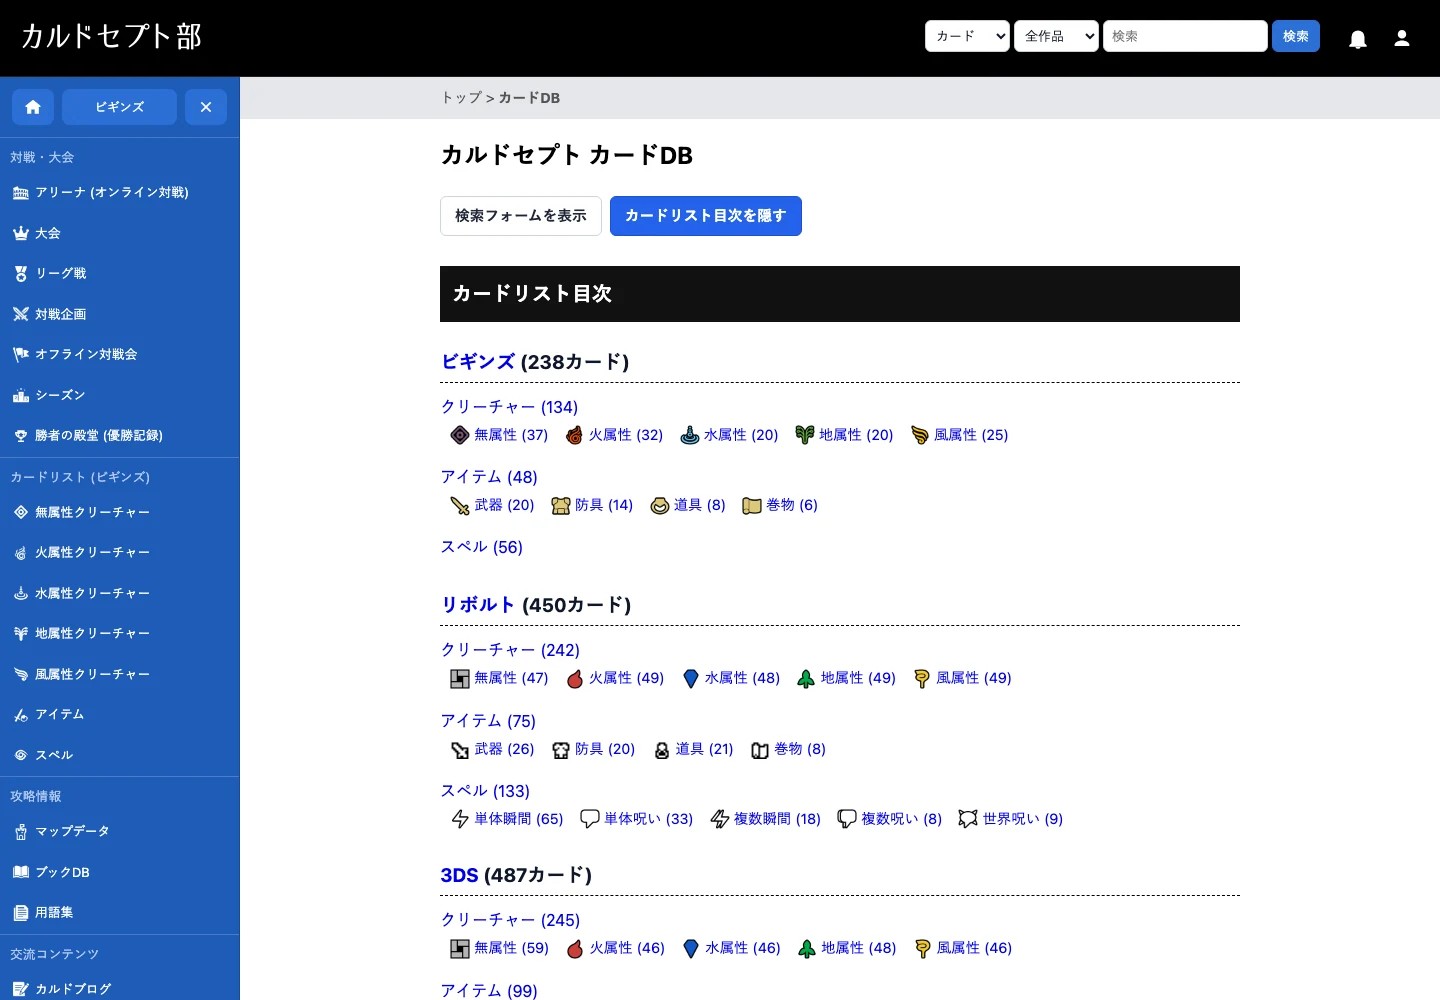
Task: Click the arena icon beside アリーナ
Action: [x=21, y=193]
